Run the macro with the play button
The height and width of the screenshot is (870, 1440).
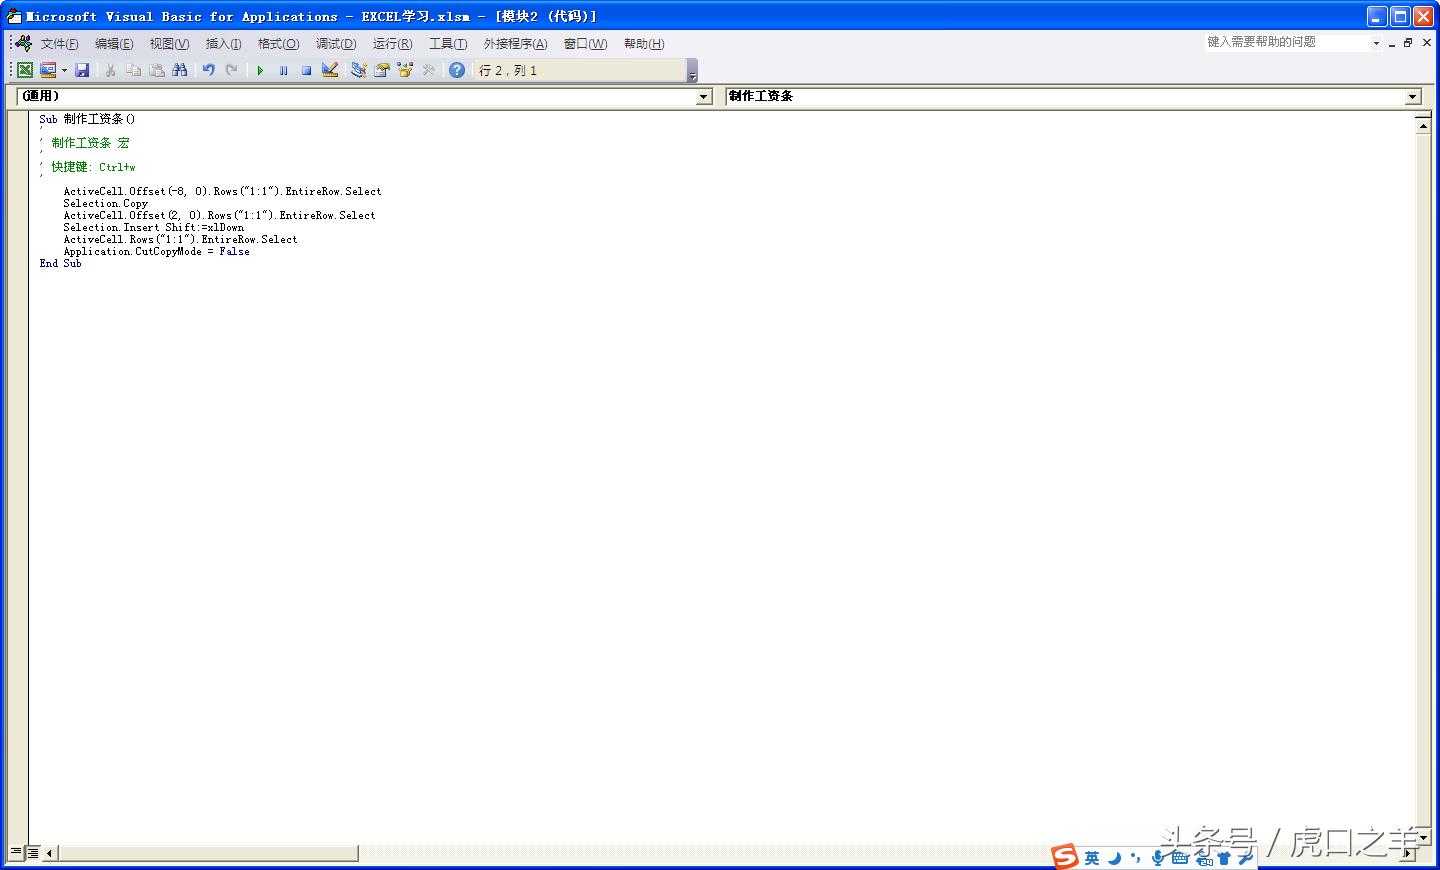coord(260,70)
